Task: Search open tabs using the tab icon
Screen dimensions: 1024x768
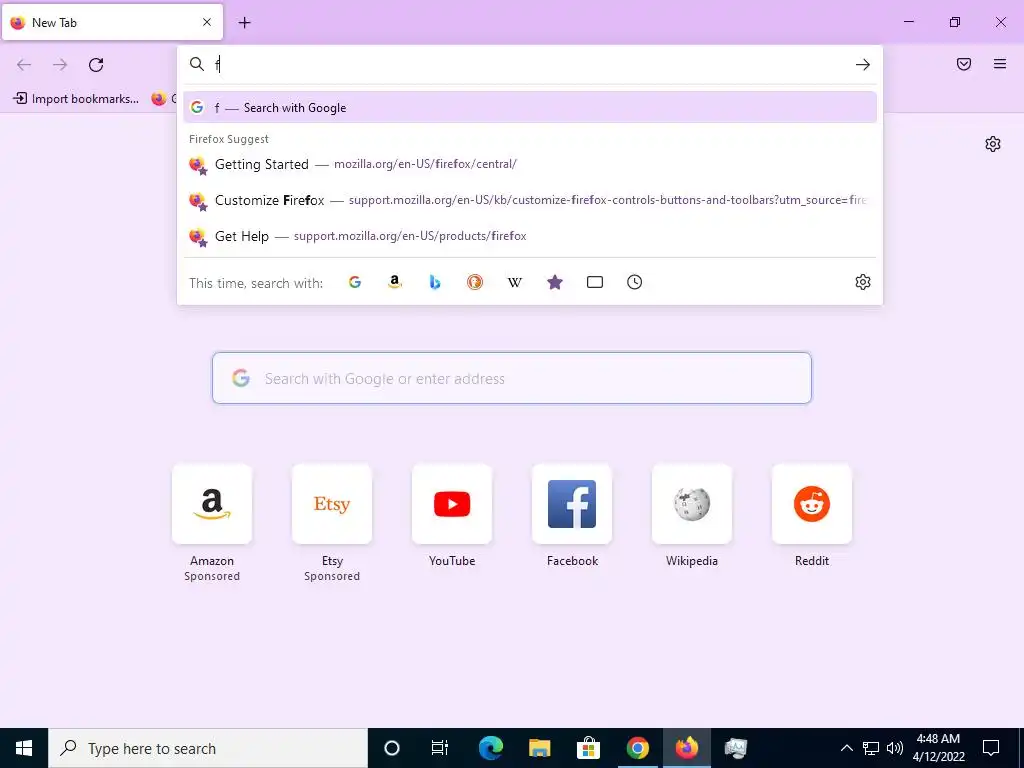Action: click(595, 282)
